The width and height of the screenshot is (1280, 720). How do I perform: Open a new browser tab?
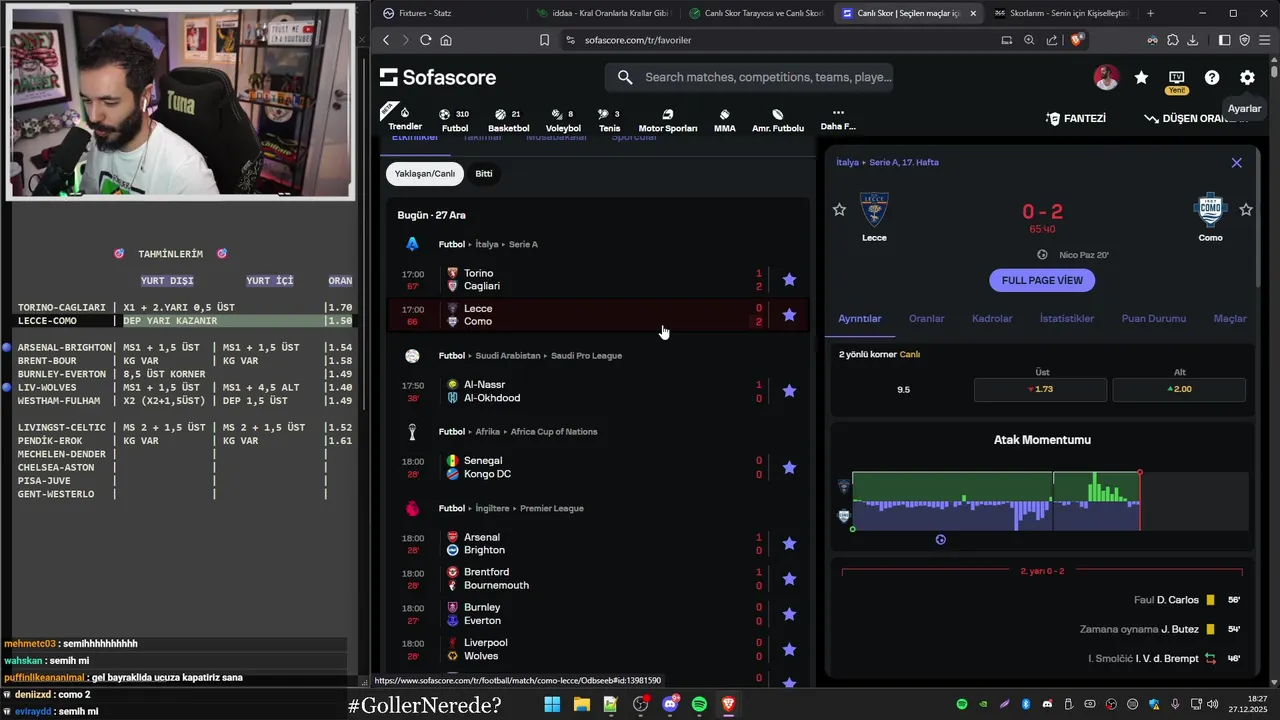pyautogui.click(x=1150, y=13)
